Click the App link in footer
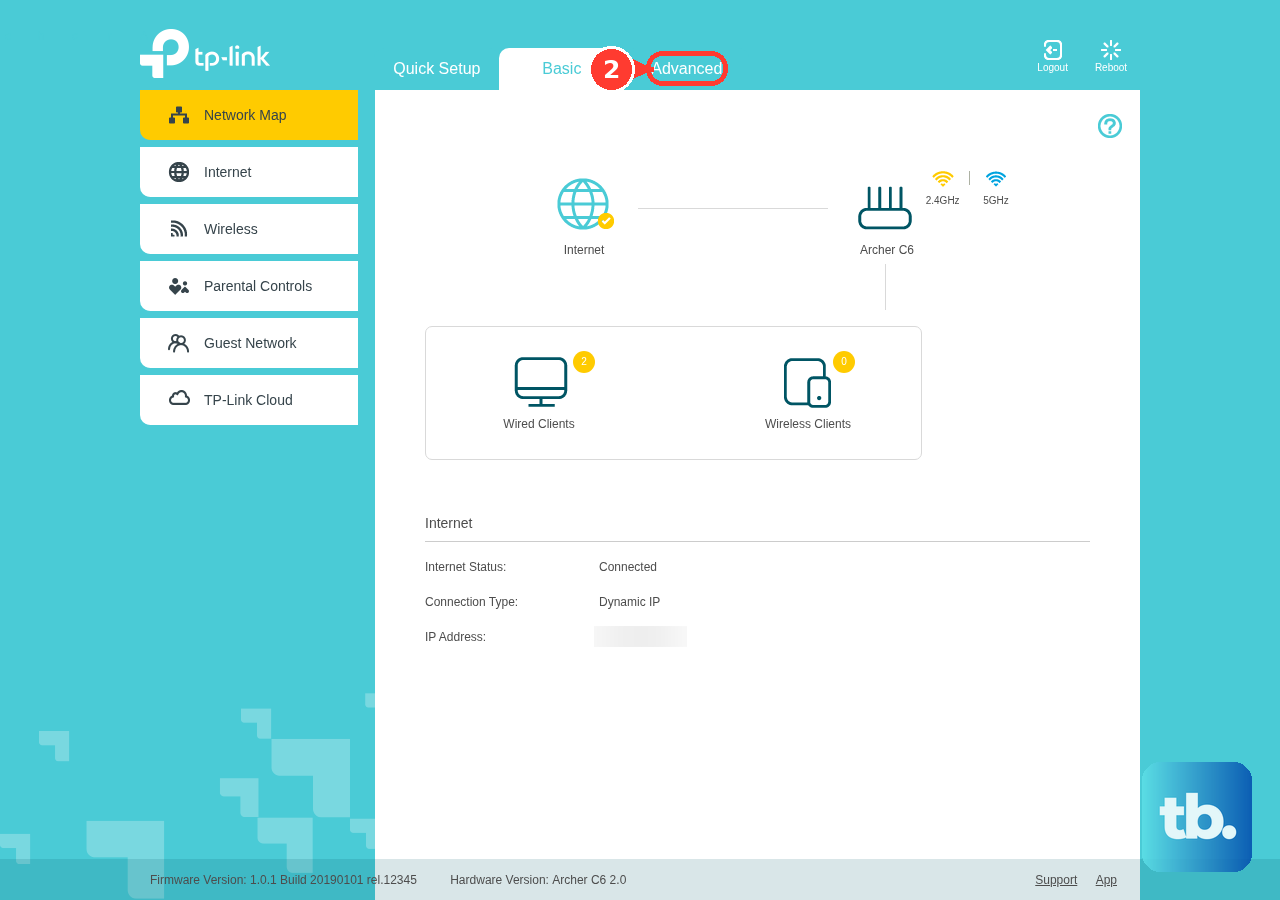The image size is (1280, 900). click(x=1106, y=880)
